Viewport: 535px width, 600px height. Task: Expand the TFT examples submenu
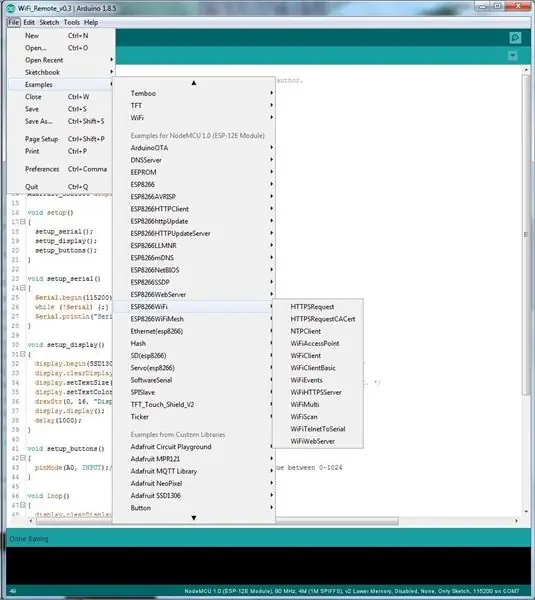click(x=194, y=106)
